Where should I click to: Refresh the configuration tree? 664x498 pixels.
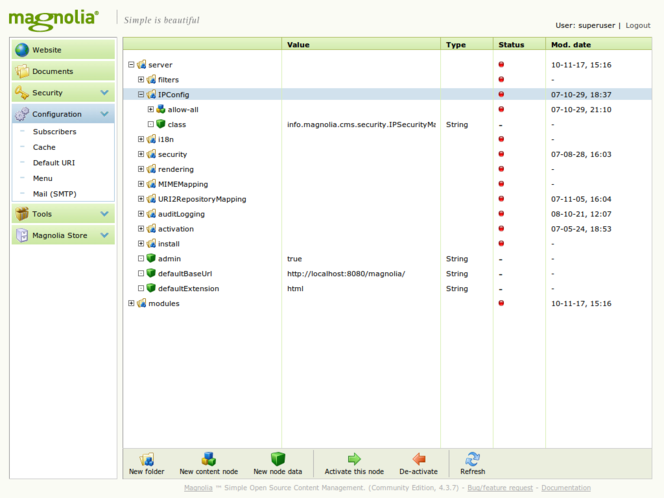click(473, 459)
